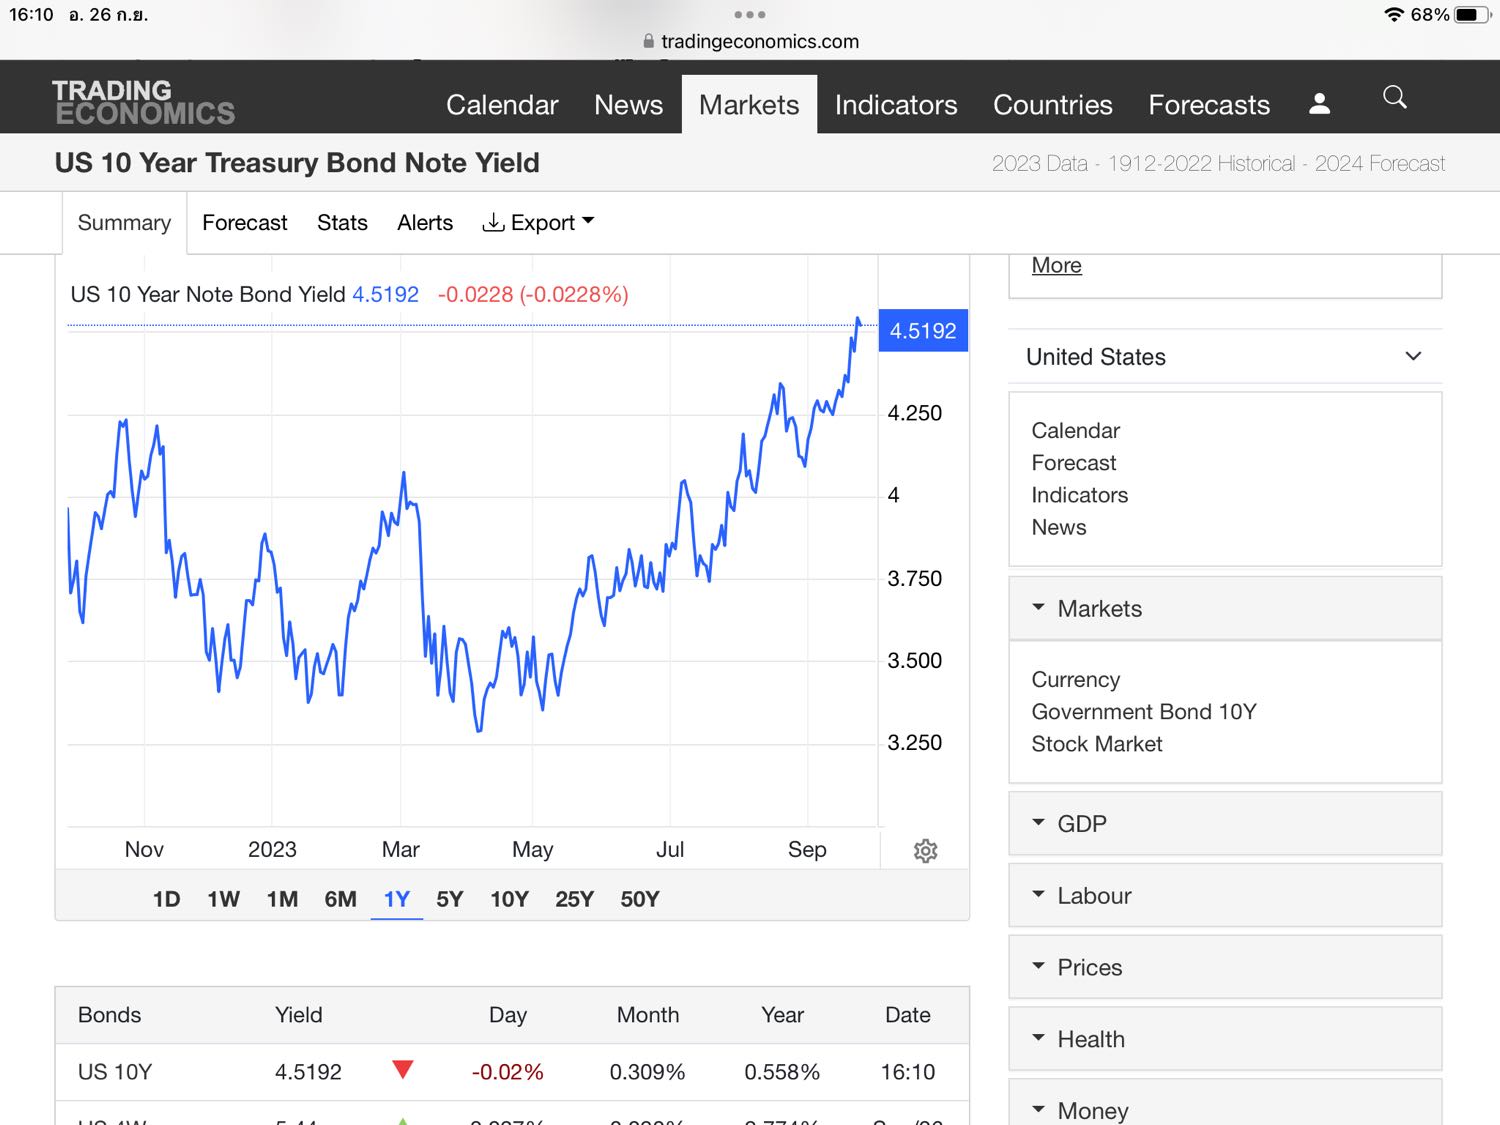
Task: Click the Trading Economics logo
Action: 144,103
